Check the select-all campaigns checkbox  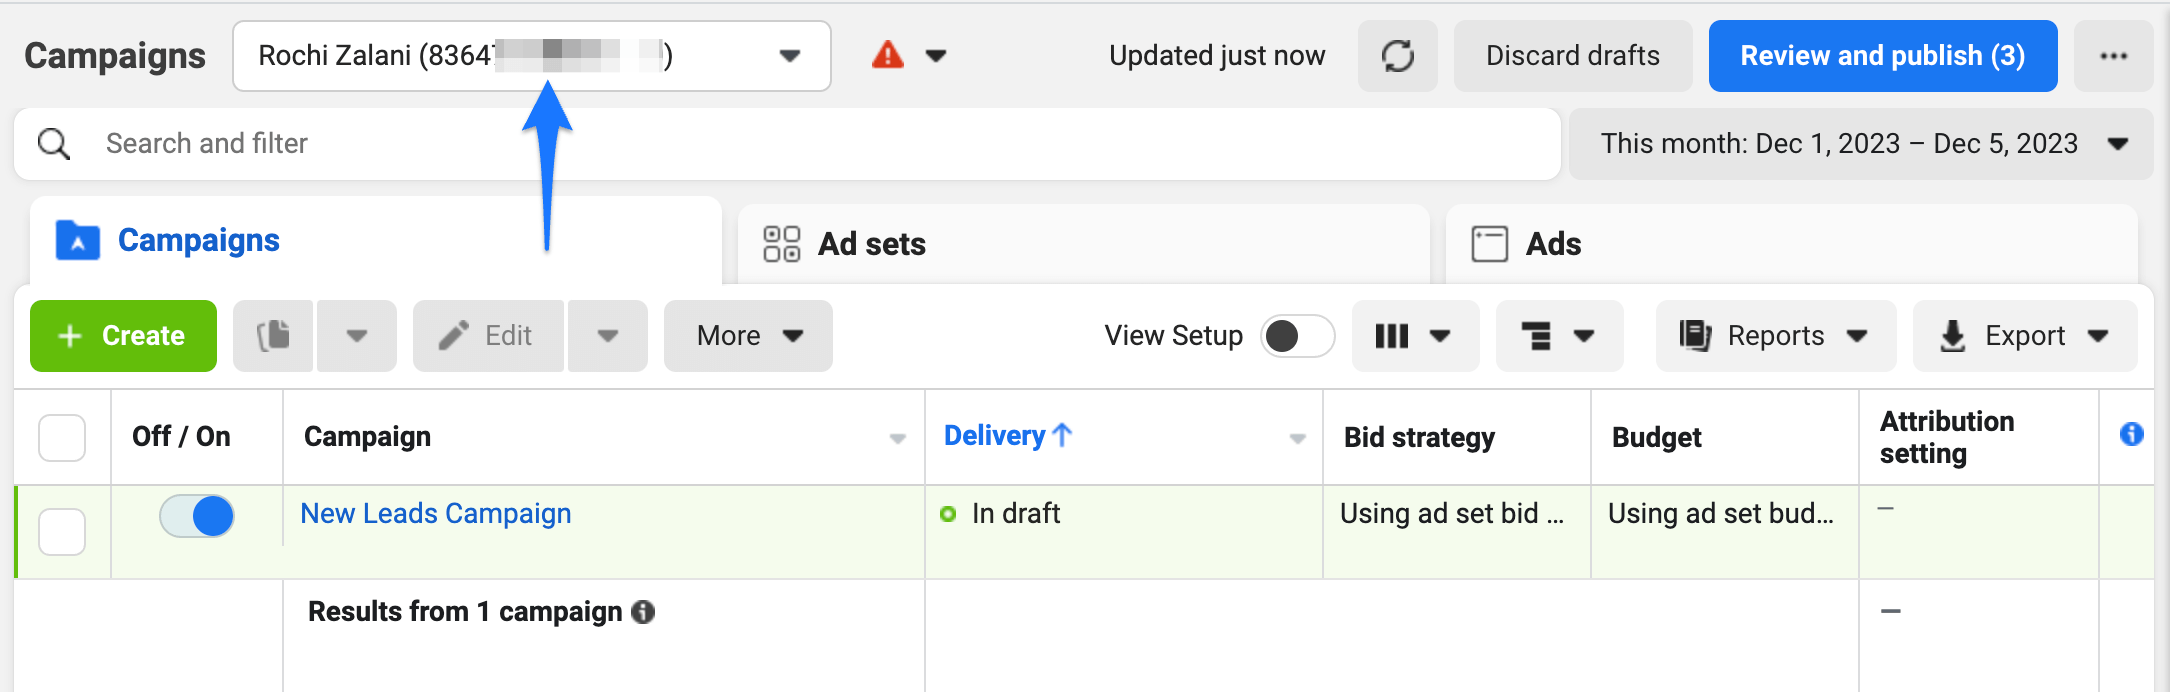pos(62,438)
